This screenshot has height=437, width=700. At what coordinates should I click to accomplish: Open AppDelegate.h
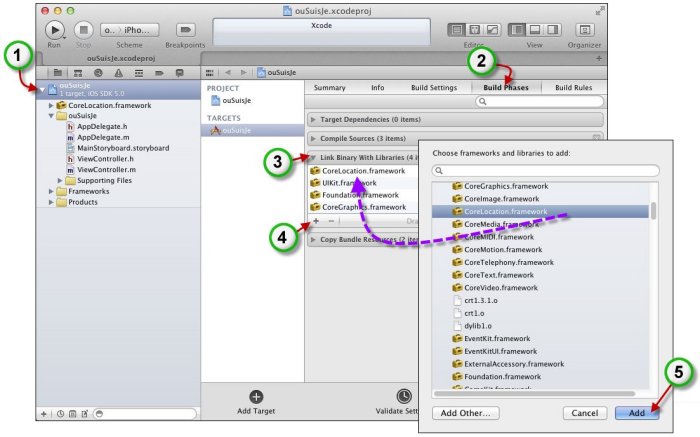(102, 126)
